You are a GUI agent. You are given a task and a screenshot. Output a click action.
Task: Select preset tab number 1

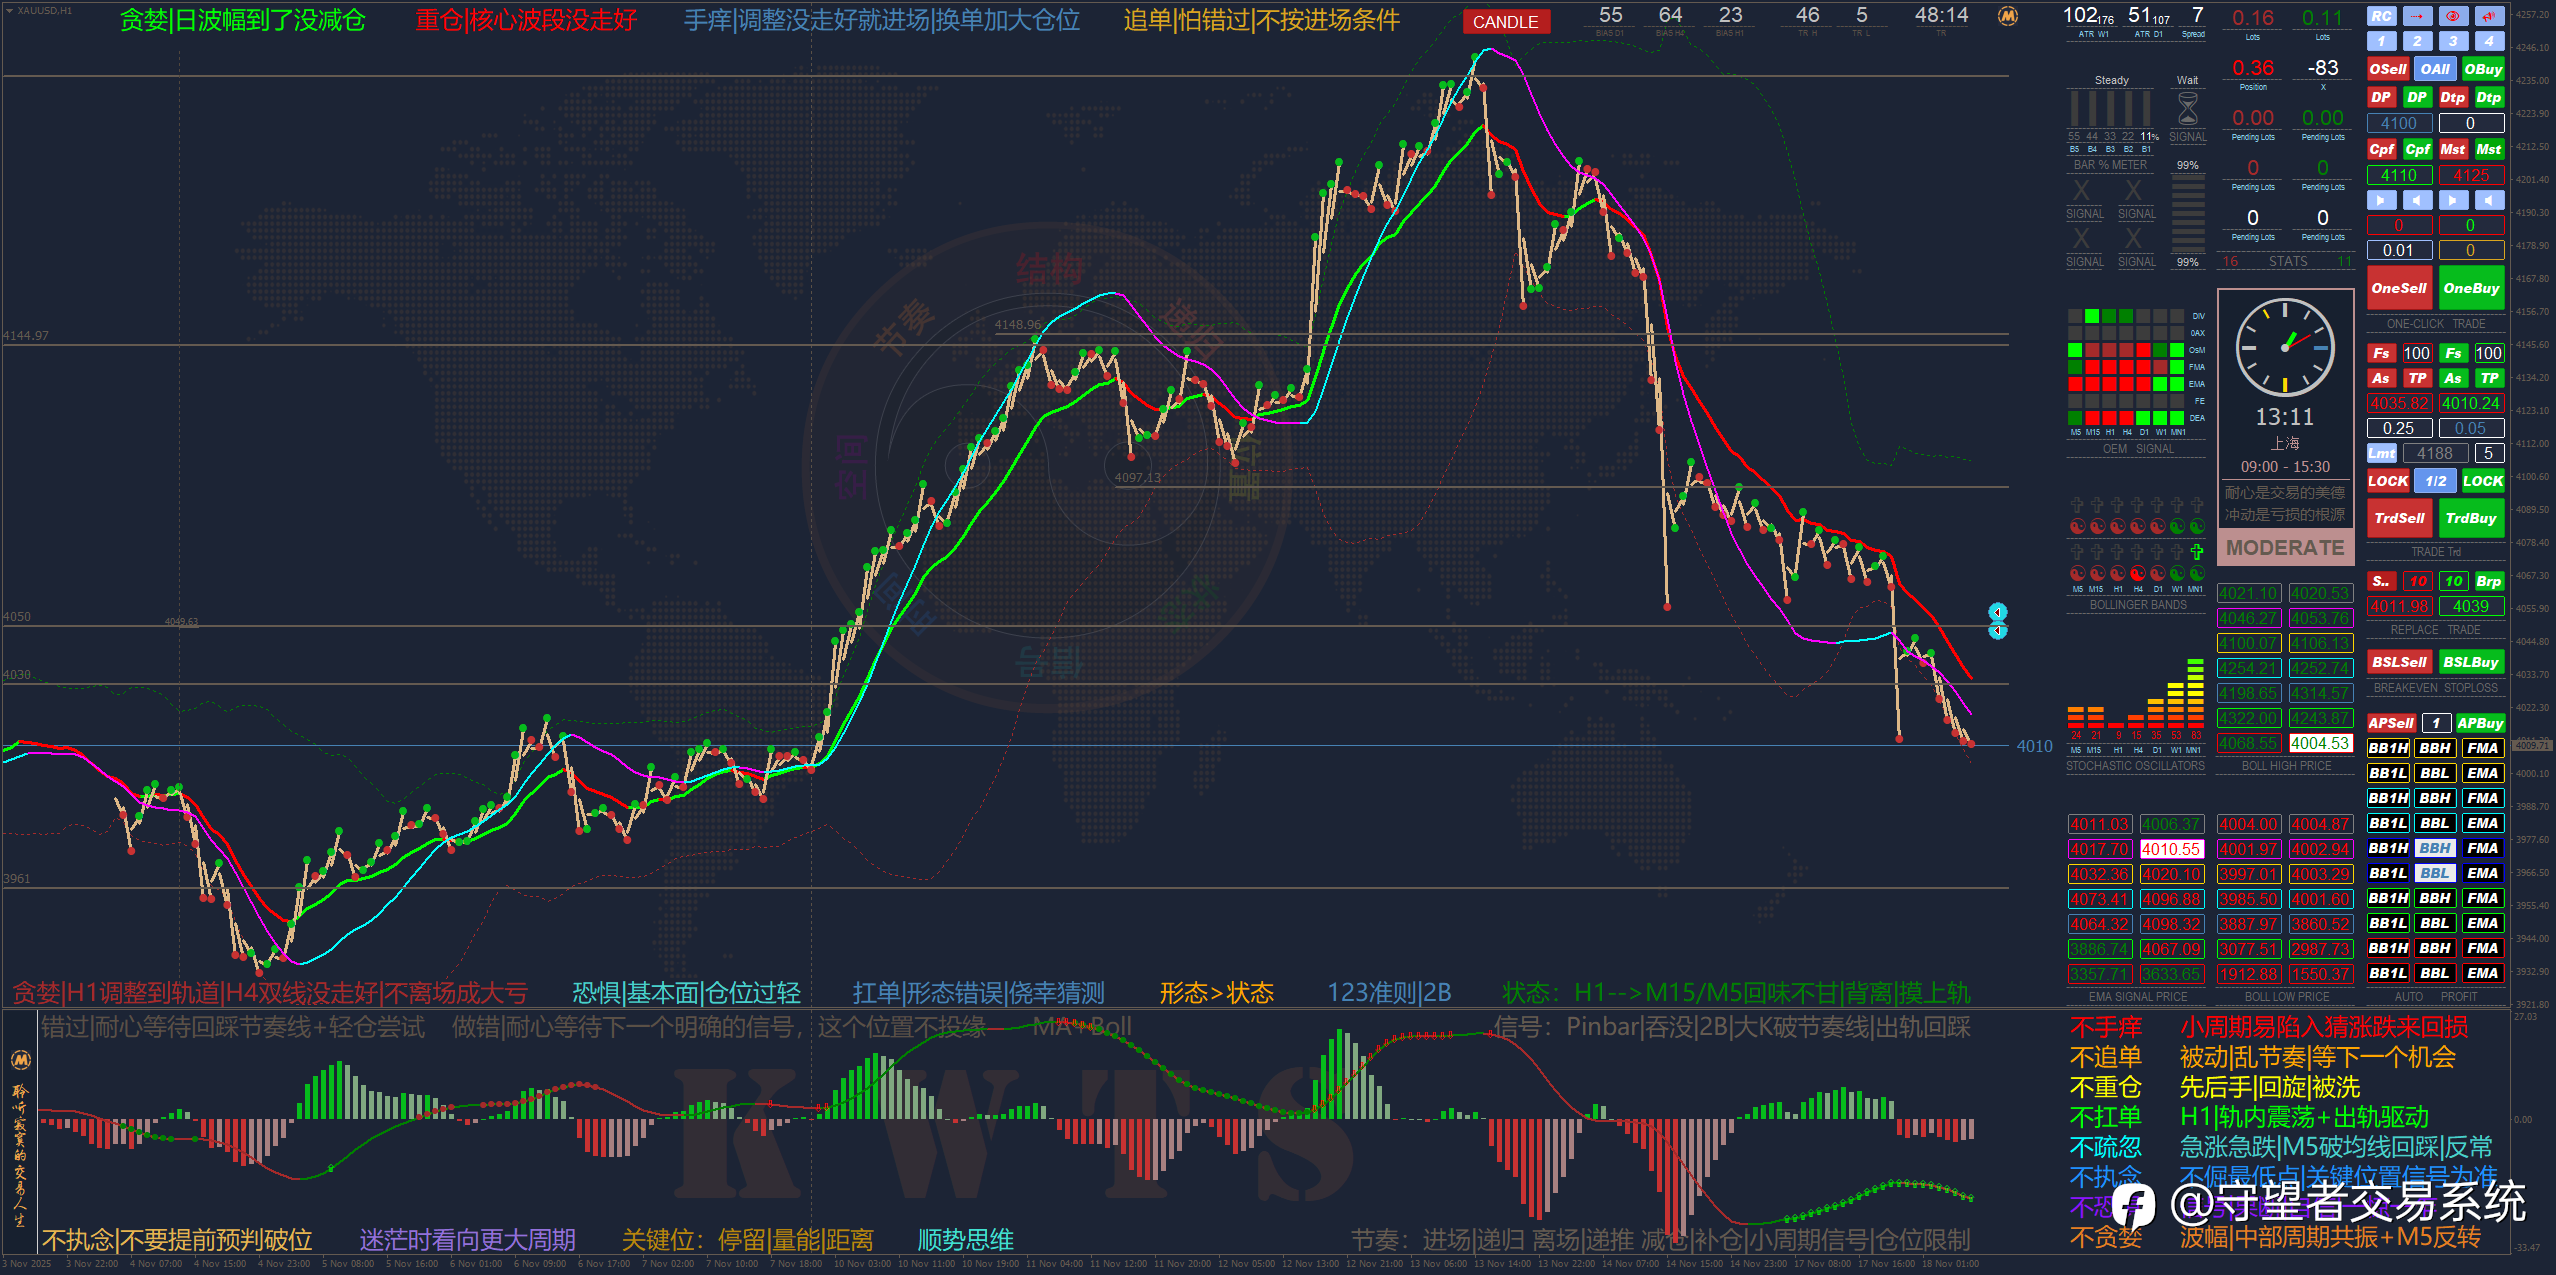click(2381, 41)
